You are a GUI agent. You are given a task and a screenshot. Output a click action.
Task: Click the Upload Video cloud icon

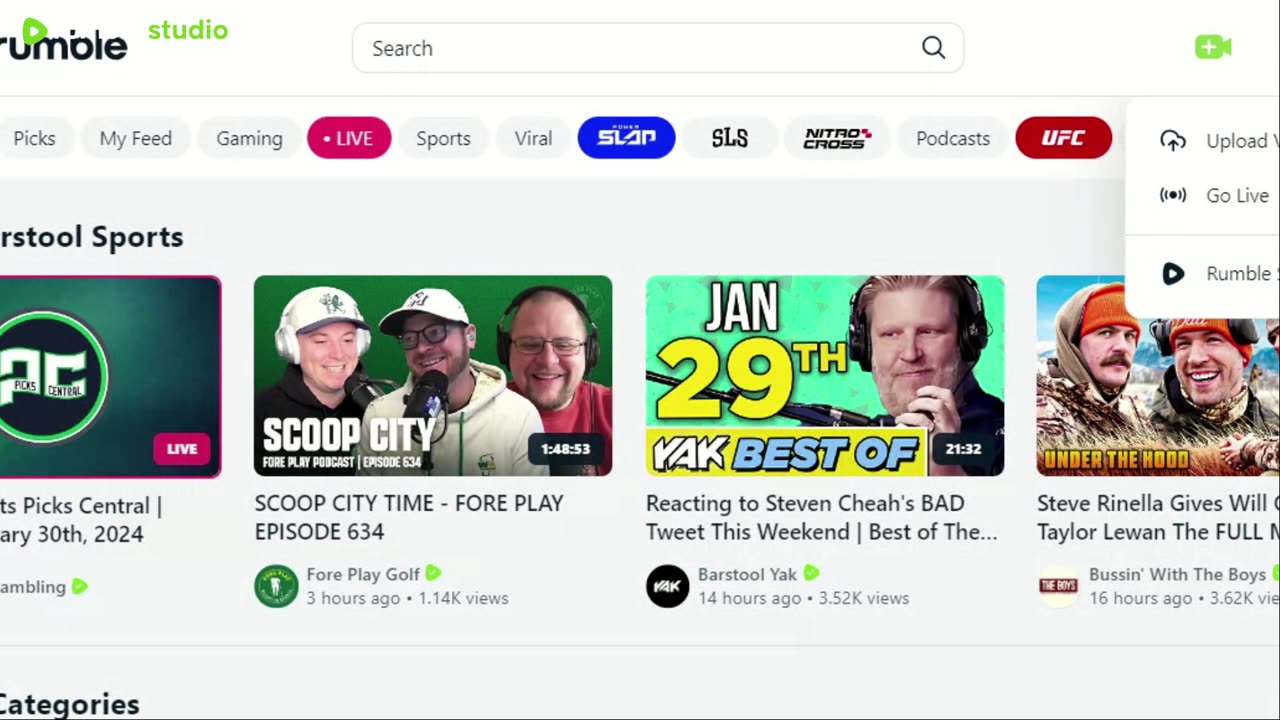(x=1173, y=141)
